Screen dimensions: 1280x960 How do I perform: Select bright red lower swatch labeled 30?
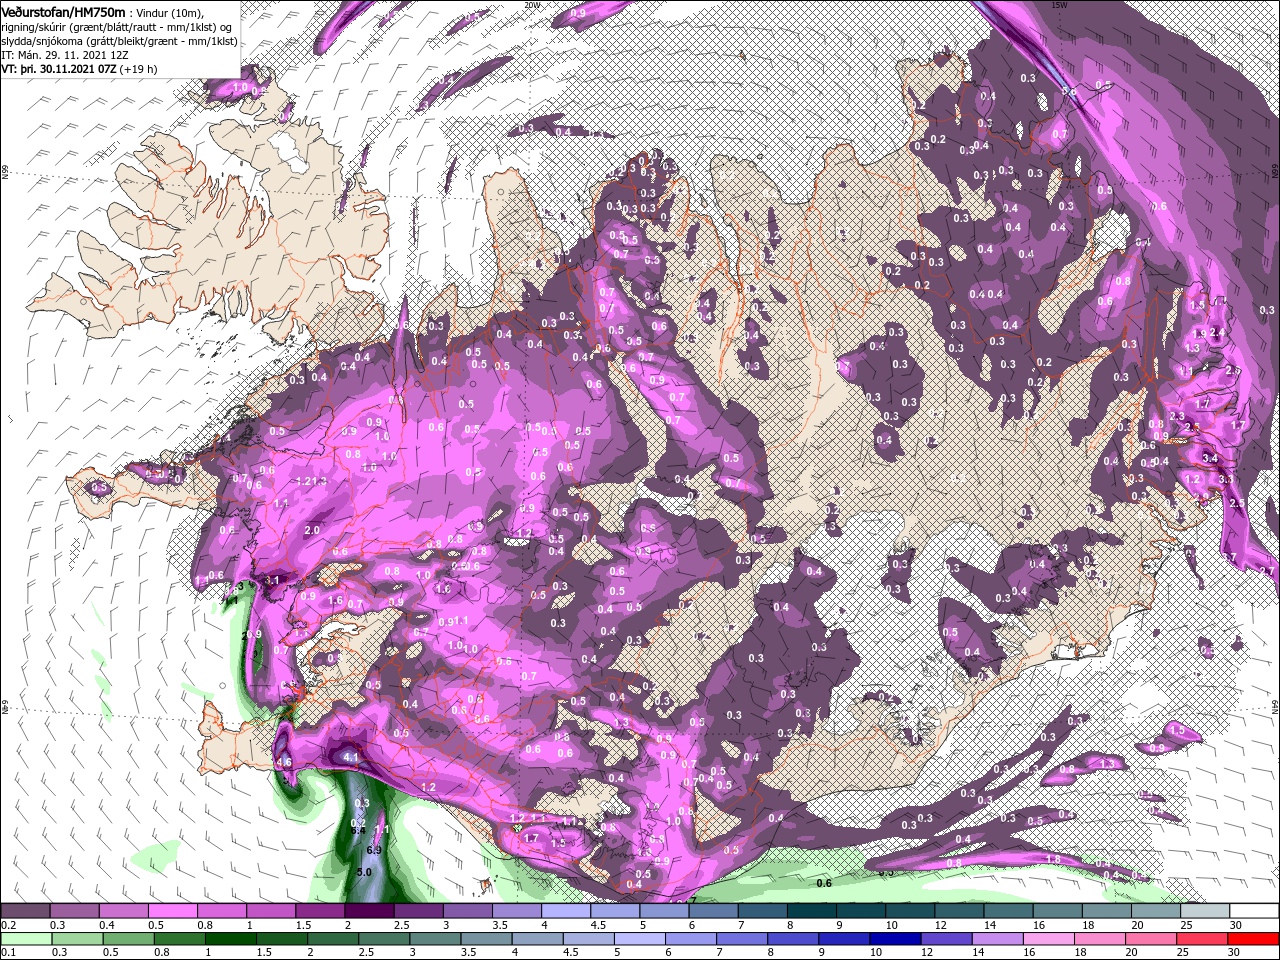pos(1254,938)
